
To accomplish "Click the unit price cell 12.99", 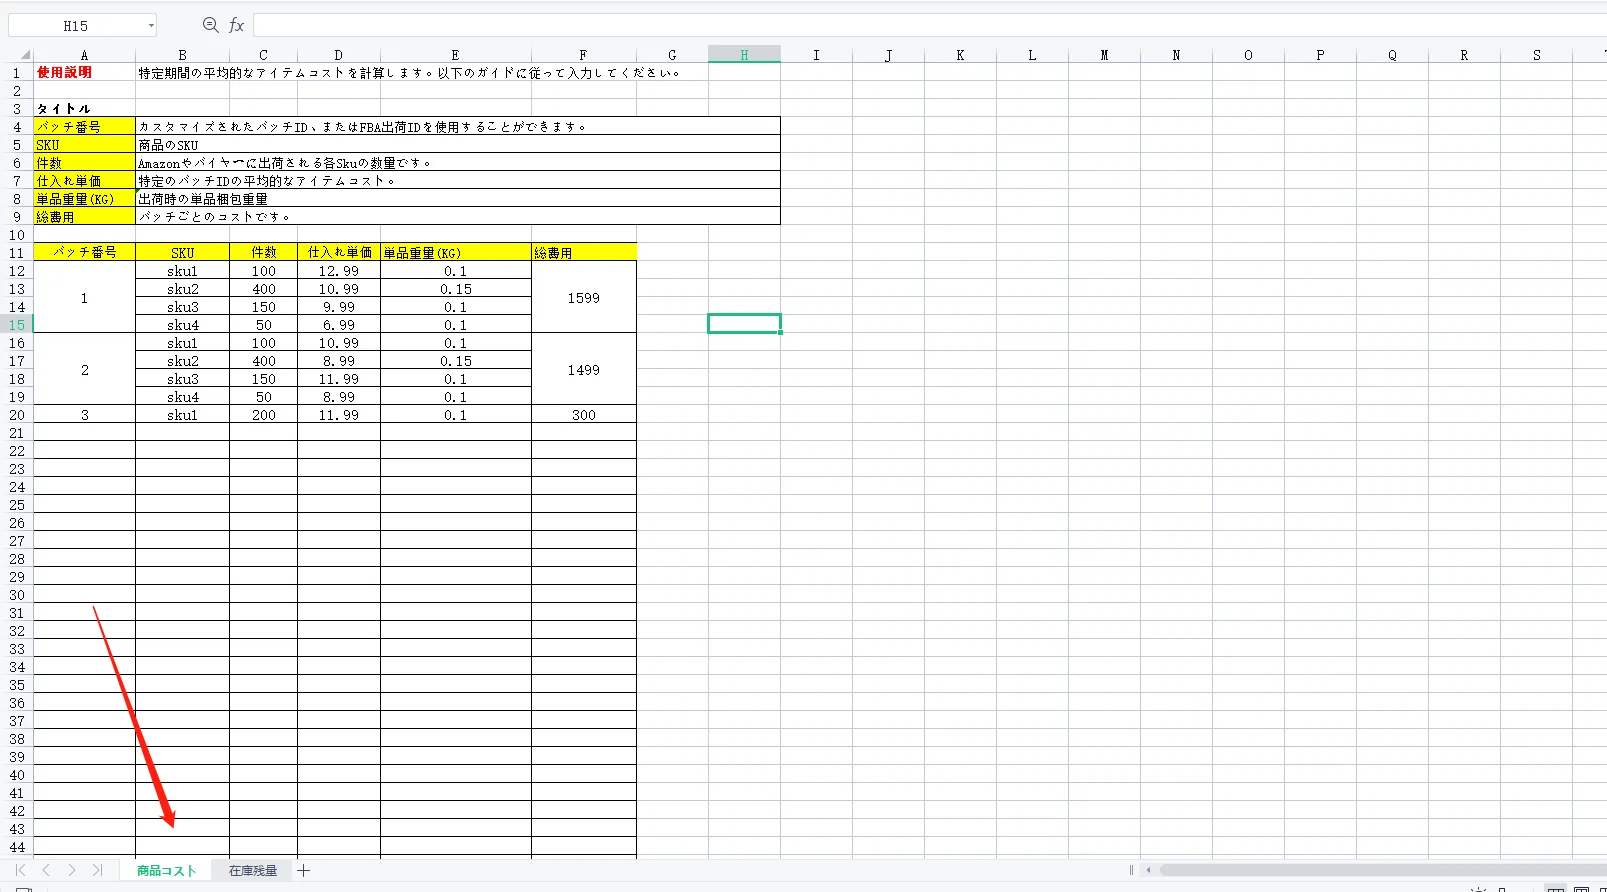I will (x=339, y=271).
